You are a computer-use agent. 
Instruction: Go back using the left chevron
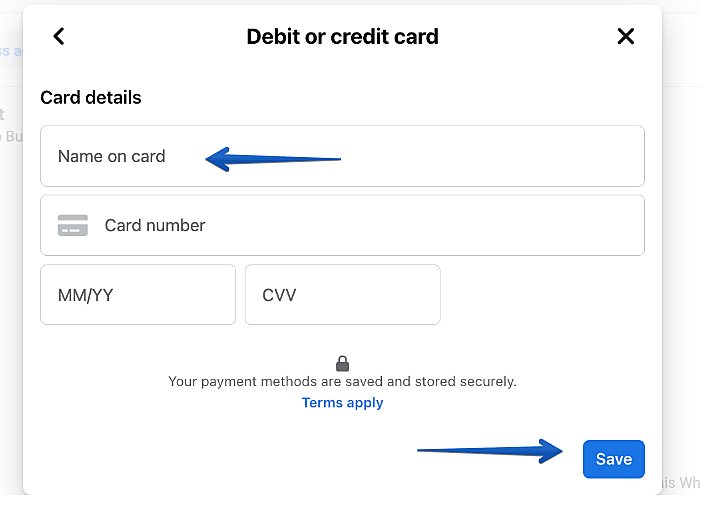point(59,37)
